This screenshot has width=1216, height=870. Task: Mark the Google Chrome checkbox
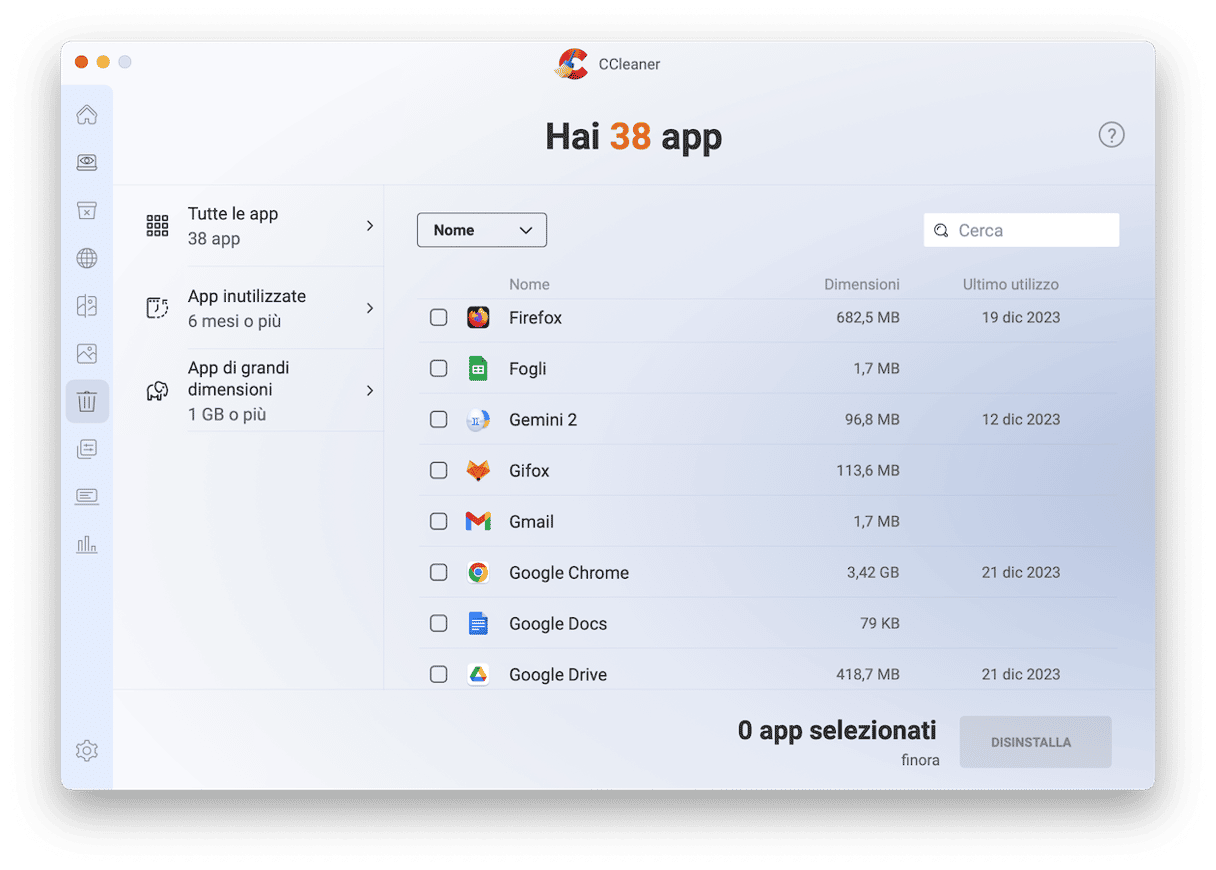coord(439,572)
